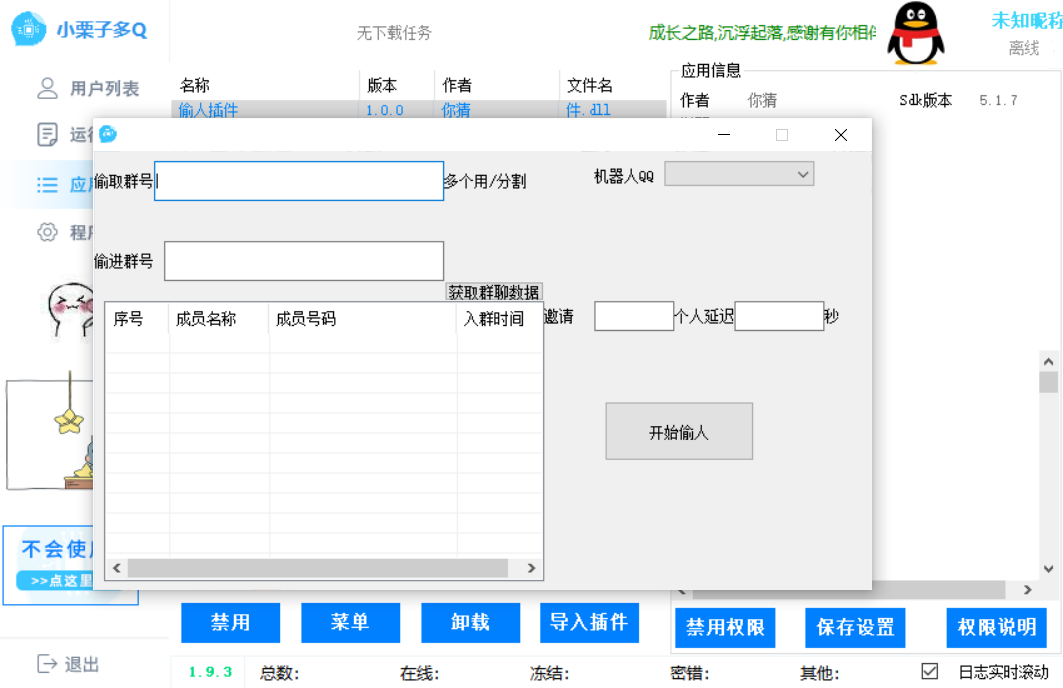Click the 小栗子多Q app logo icon
This screenshot has height=688, width=1063.
point(28,30)
